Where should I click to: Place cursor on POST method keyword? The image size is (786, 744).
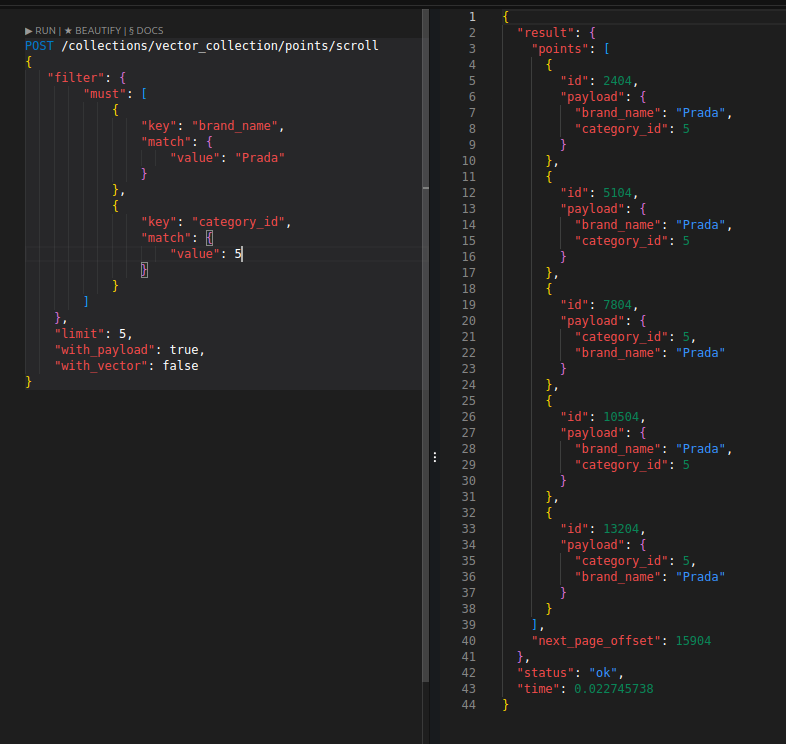tap(40, 46)
